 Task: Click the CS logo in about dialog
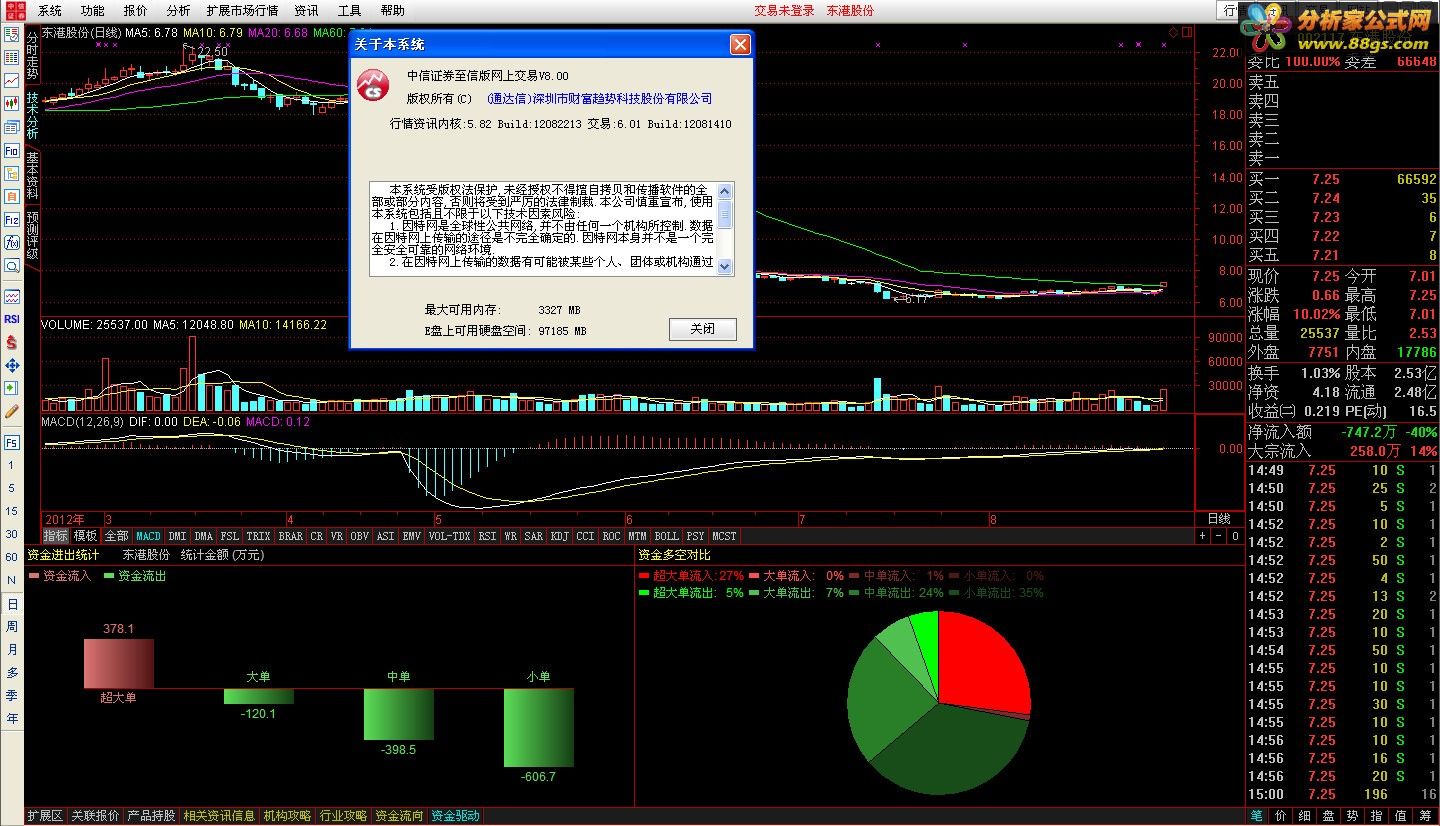pyautogui.click(x=374, y=85)
